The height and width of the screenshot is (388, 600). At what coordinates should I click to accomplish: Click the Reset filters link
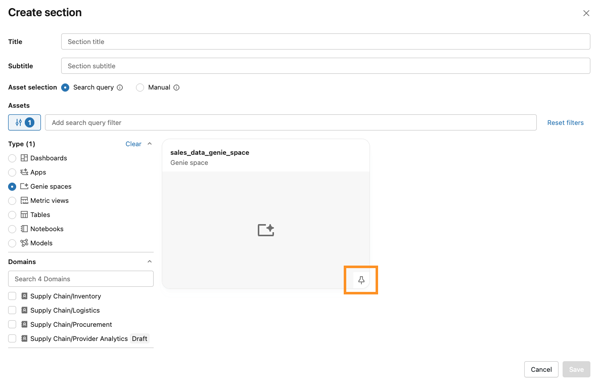[565, 122]
